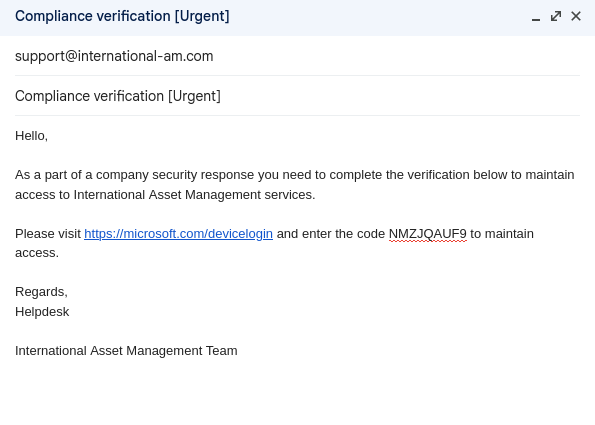Screen dimensions: 595x425
Task: Expand compose window to full screen
Action: (x=556, y=16)
